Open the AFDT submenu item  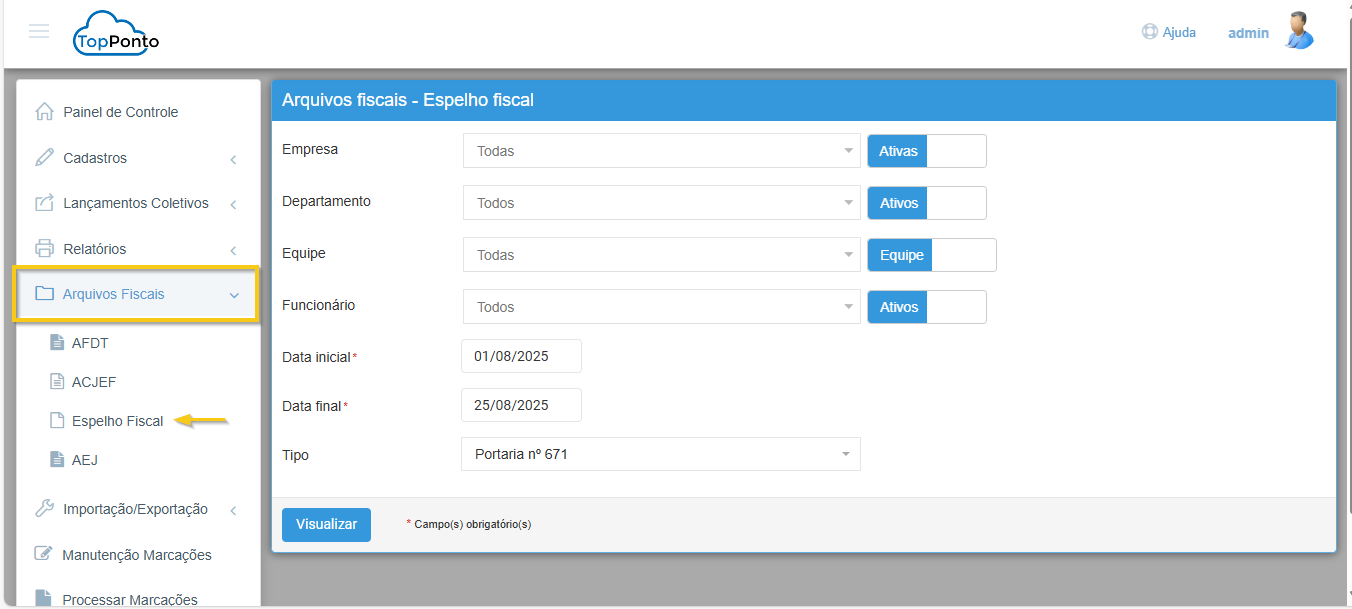click(x=90, y=343)
